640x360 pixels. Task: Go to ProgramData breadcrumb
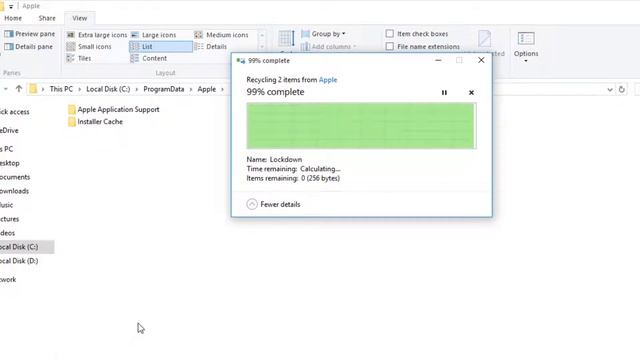pyautogui.click(x=164, y=89)
